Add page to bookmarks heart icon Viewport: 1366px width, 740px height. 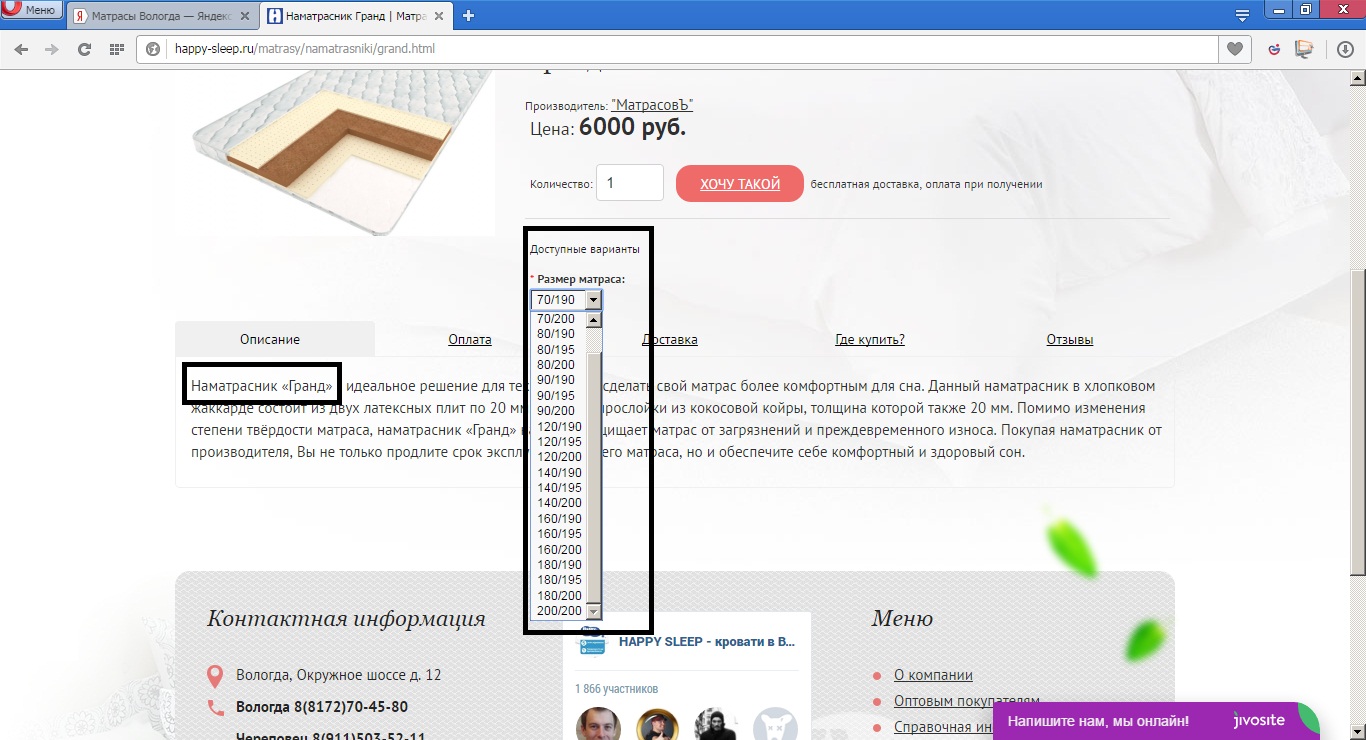pos(1235,49)
